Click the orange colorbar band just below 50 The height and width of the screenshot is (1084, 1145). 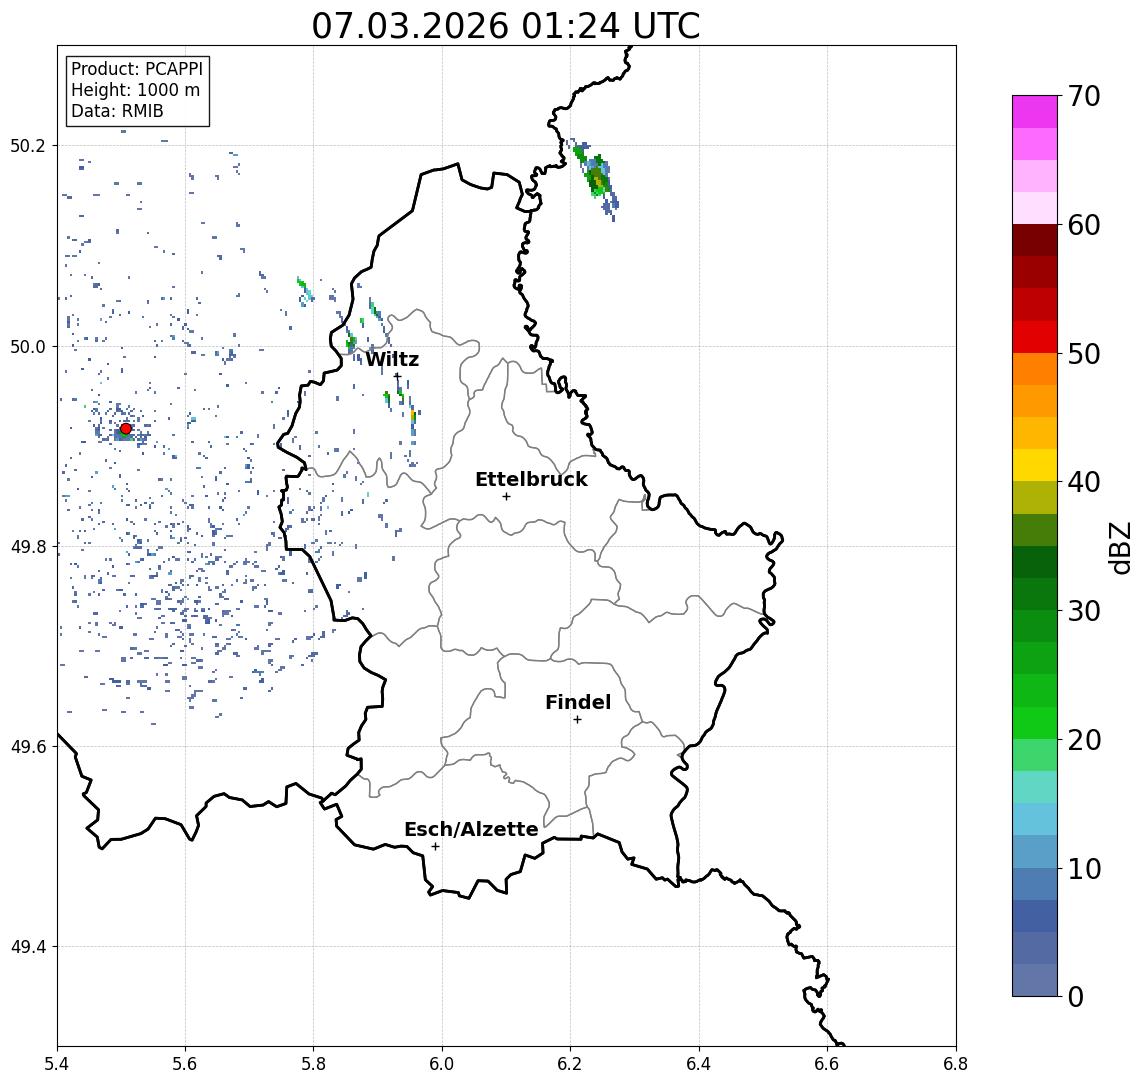1035,369
